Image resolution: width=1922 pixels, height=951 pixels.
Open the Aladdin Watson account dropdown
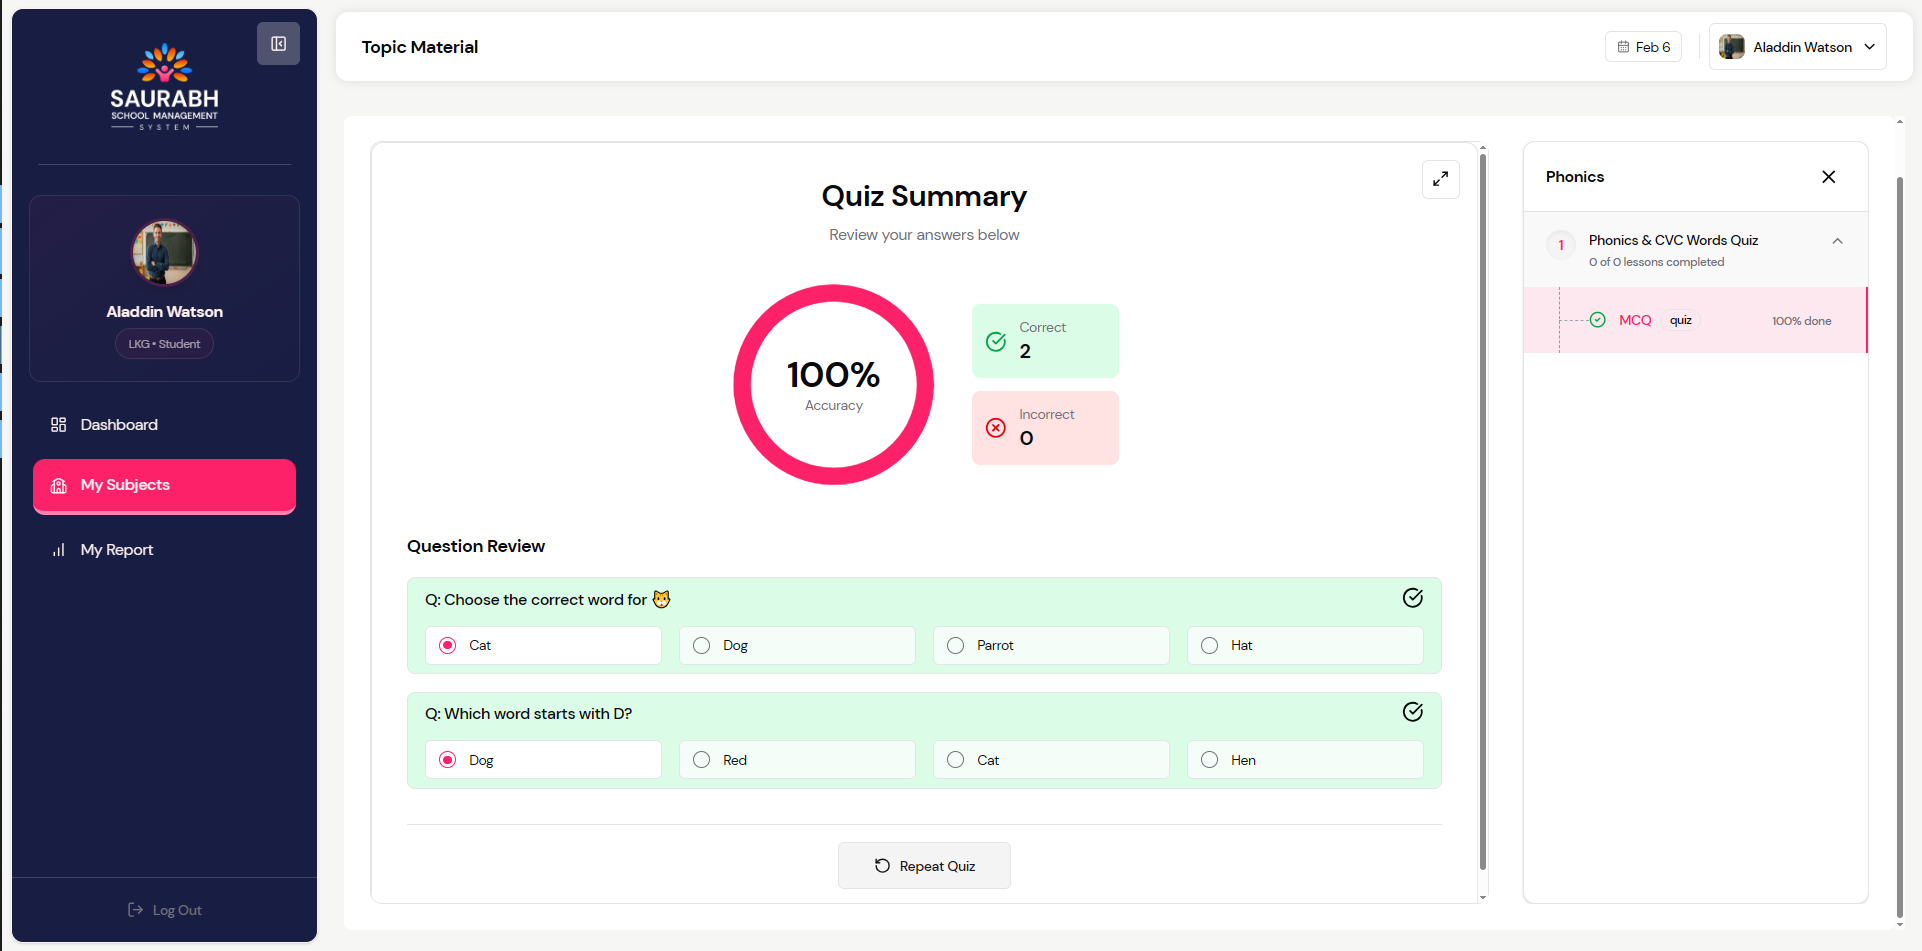(1797, 47)
